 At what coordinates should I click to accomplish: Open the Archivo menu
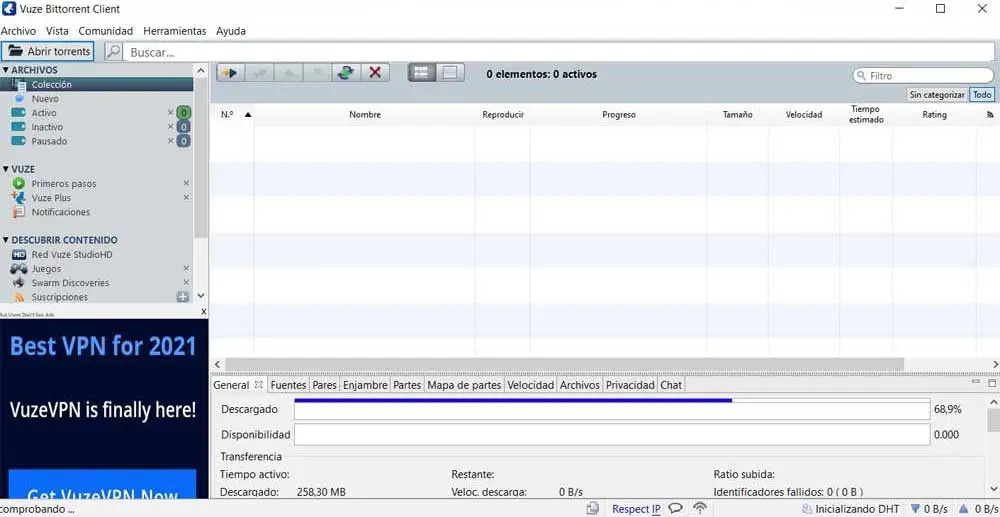point(18,31)
